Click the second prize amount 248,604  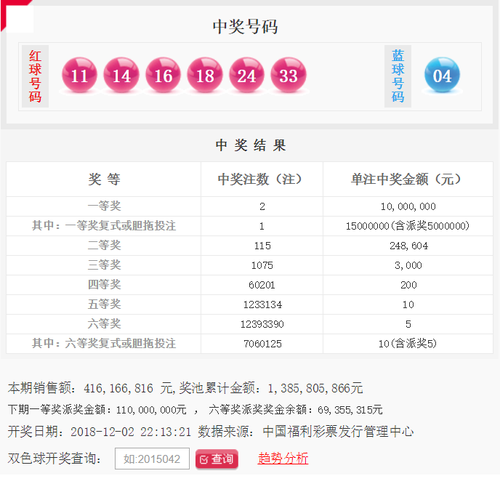(x=409, y=246)
